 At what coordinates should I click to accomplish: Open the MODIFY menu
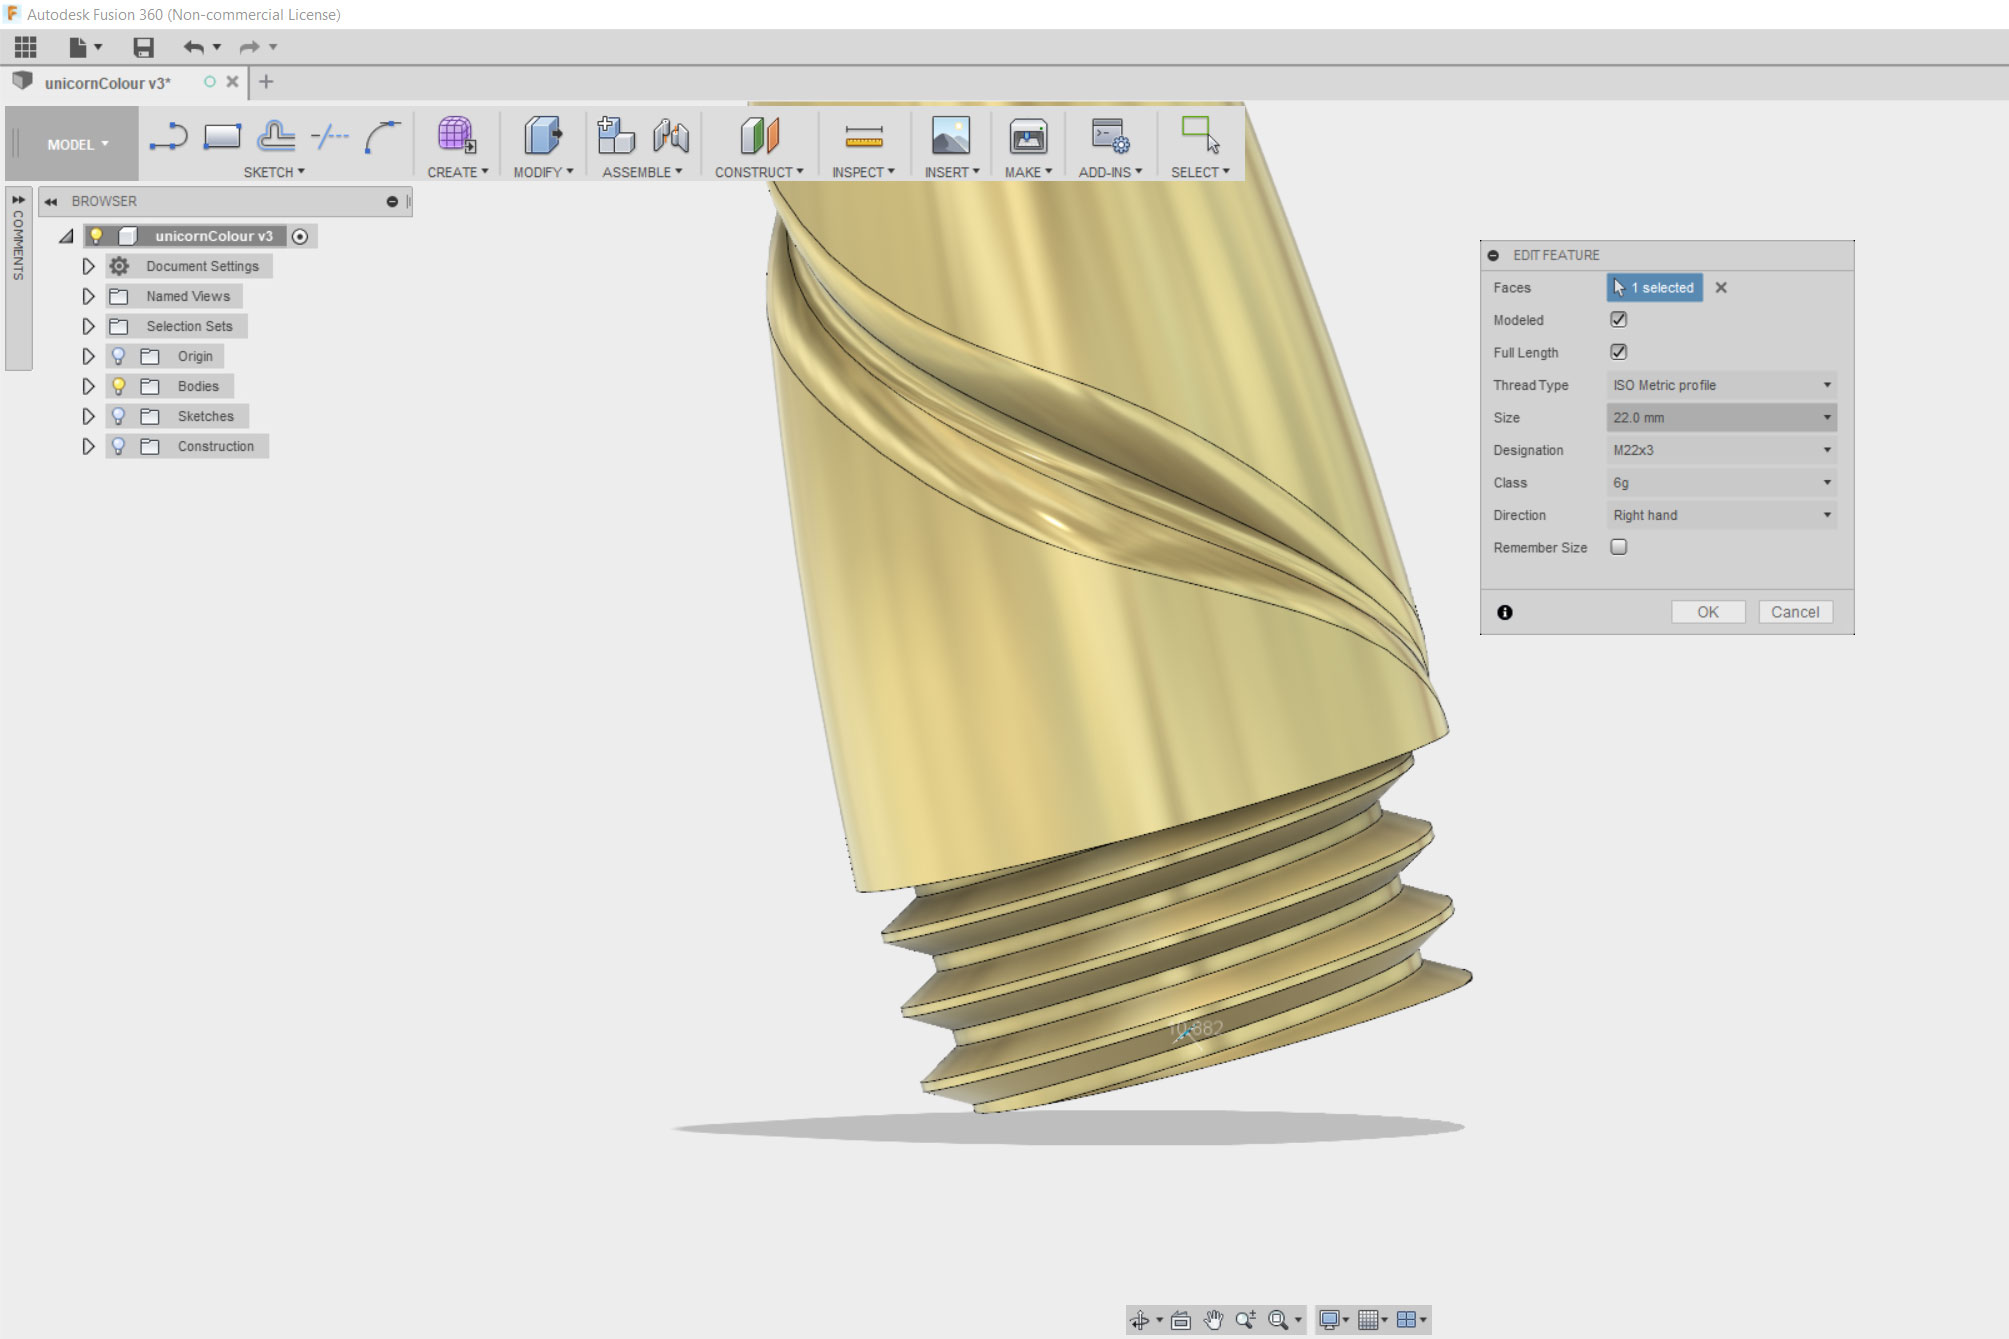tap(543, 172)
